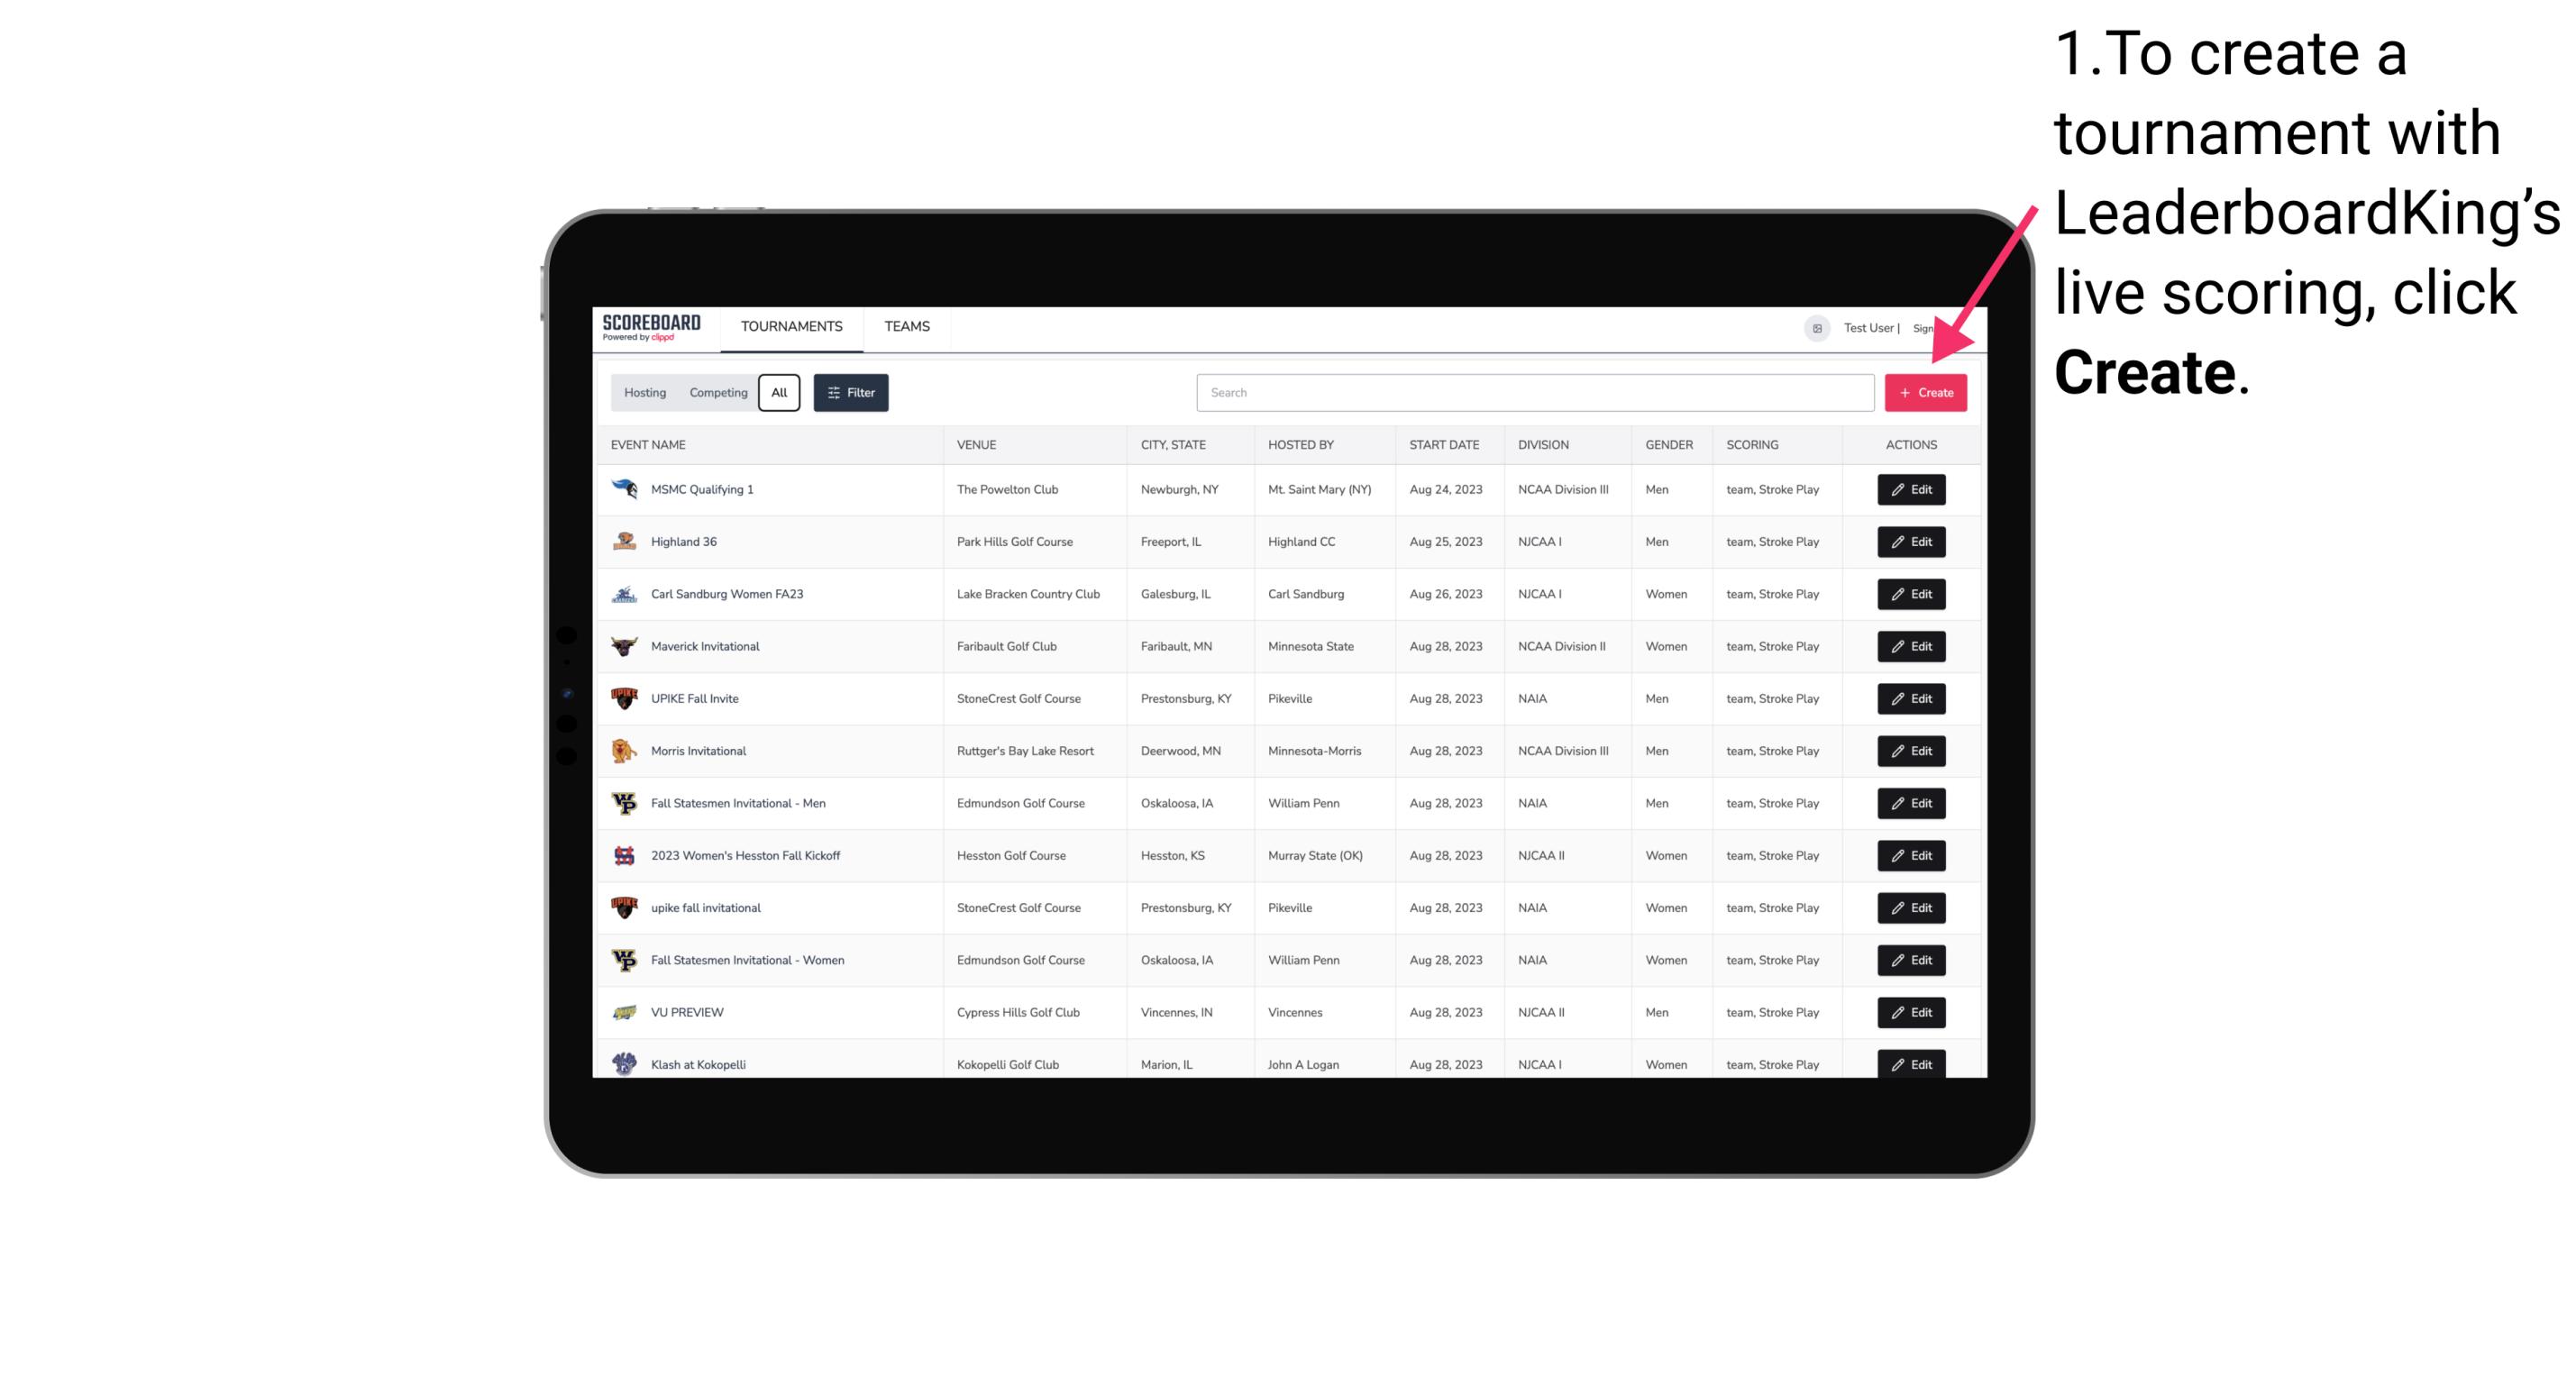
Task: Click Edit icon for VU PREVIEW tournament
Action: click(1910, 1012)
